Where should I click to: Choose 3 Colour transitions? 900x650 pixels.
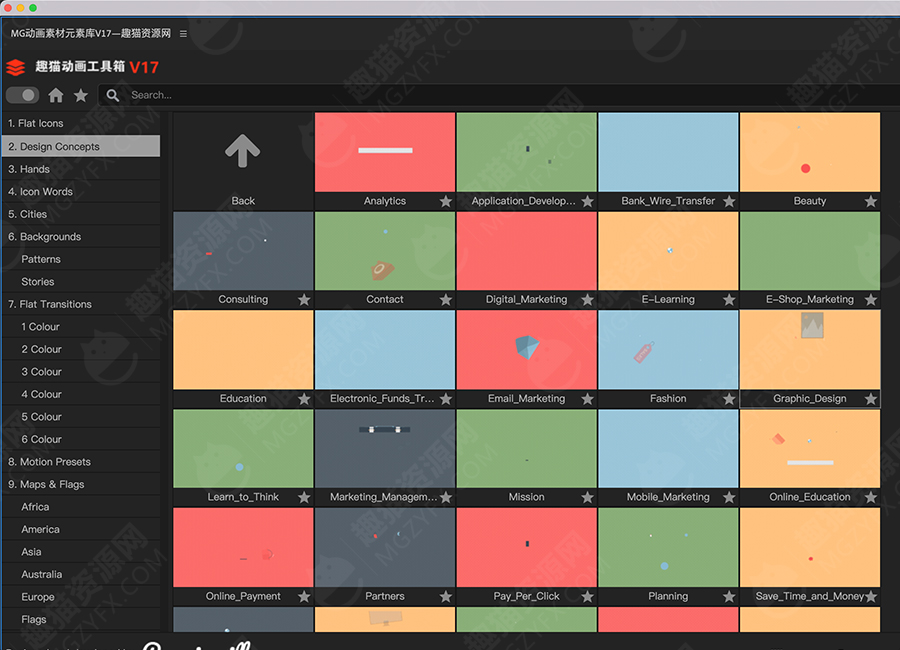click(x=81, y=372)
